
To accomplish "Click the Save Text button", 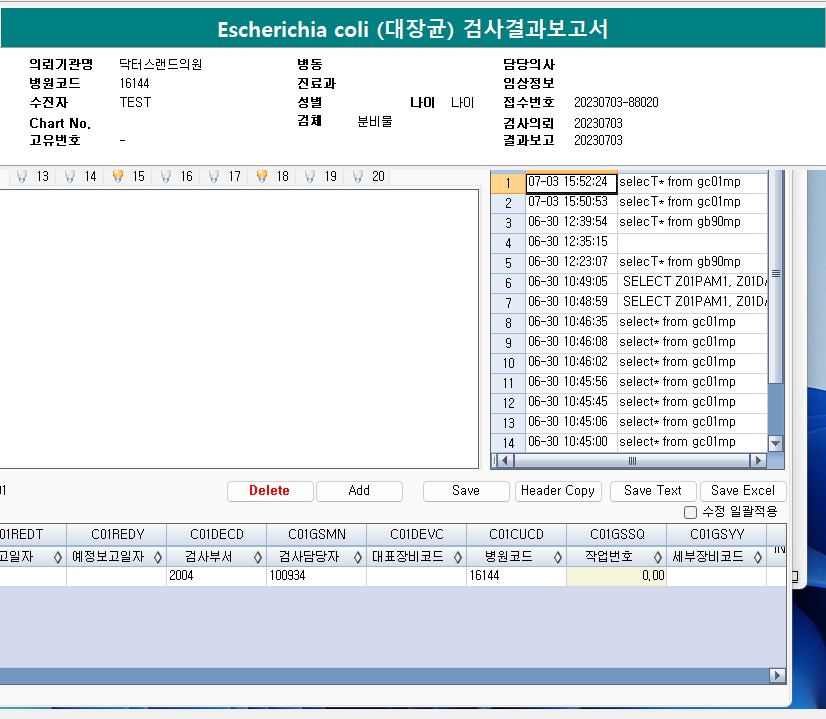I will click(x=652, y=491).
